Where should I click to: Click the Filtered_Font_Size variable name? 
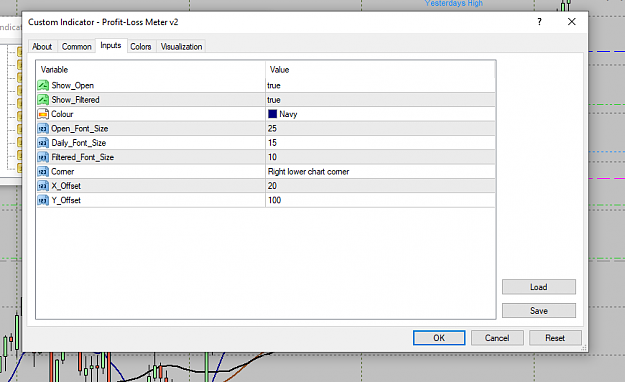pos(83,157)
